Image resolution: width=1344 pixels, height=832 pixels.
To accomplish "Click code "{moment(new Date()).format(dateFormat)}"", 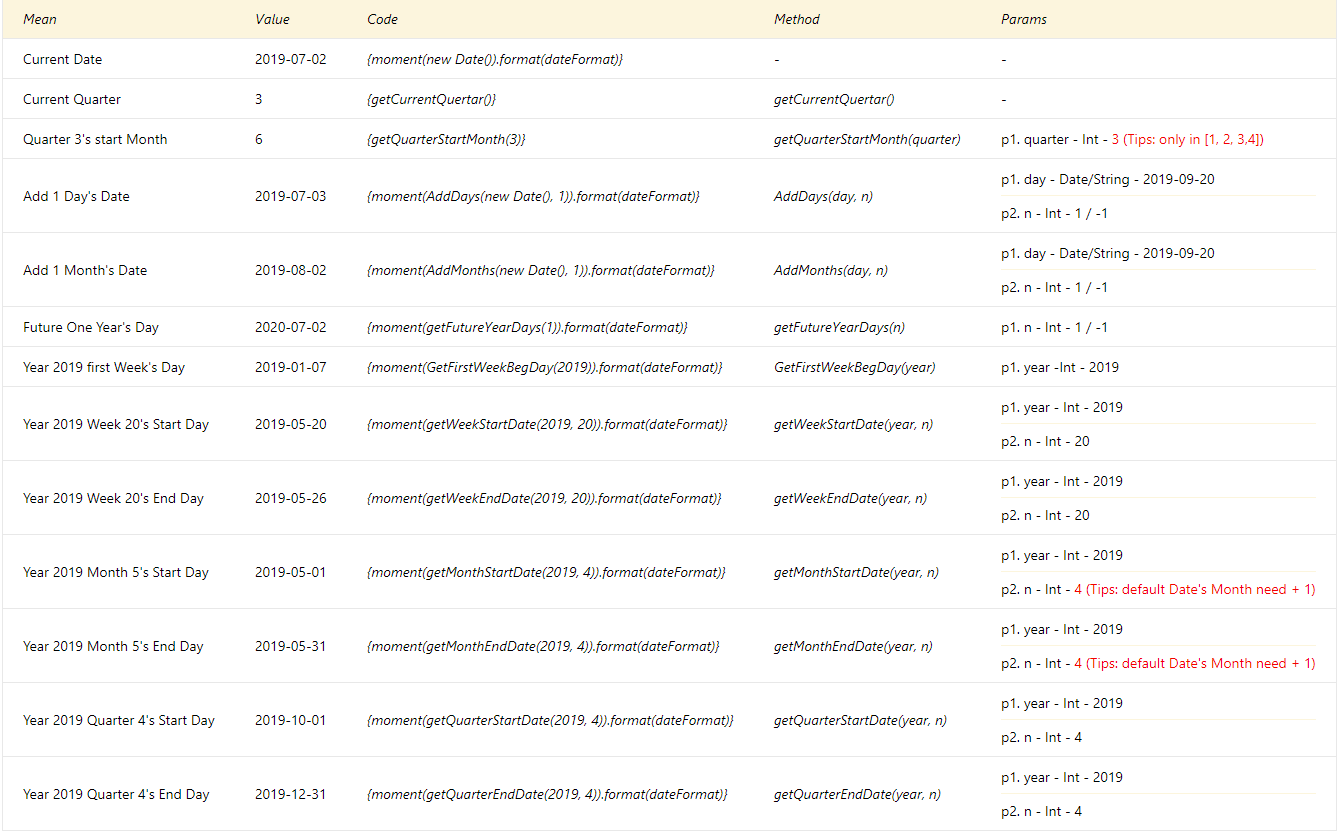I will 495,59.
